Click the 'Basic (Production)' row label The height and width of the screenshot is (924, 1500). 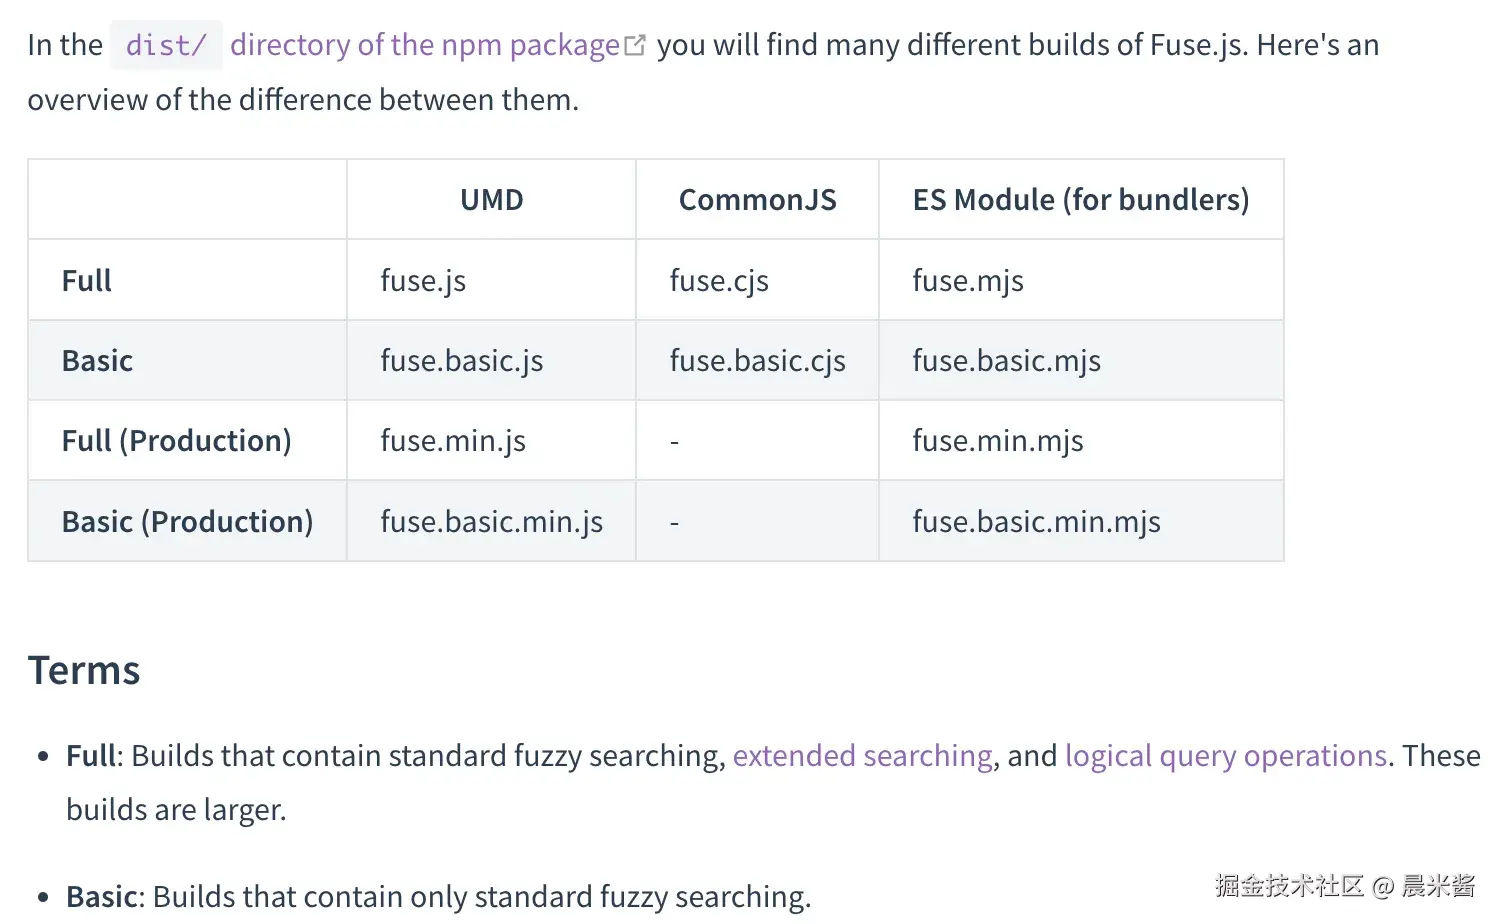tap(187, 522)
